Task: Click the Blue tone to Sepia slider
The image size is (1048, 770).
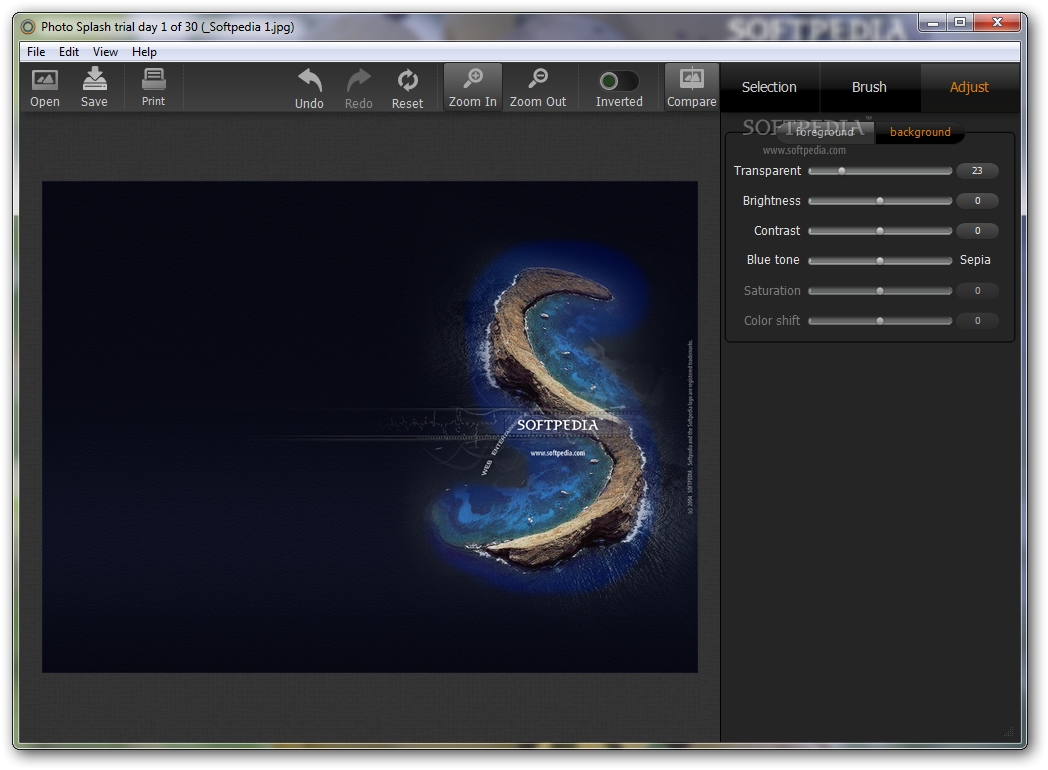Action: [x=880, y=261]
